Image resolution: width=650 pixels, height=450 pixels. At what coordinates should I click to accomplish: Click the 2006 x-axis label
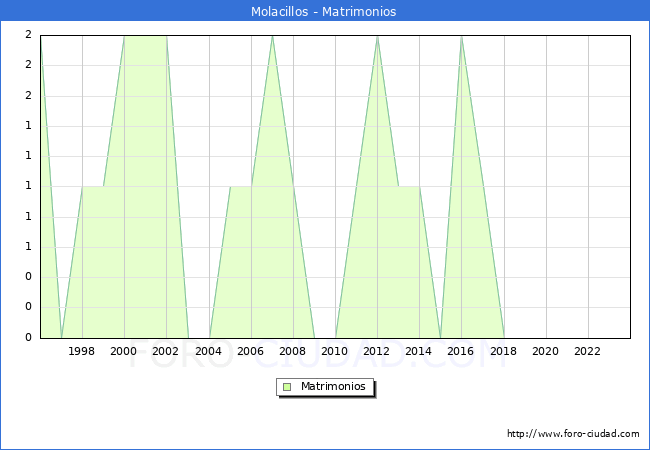tap(250, 351)
